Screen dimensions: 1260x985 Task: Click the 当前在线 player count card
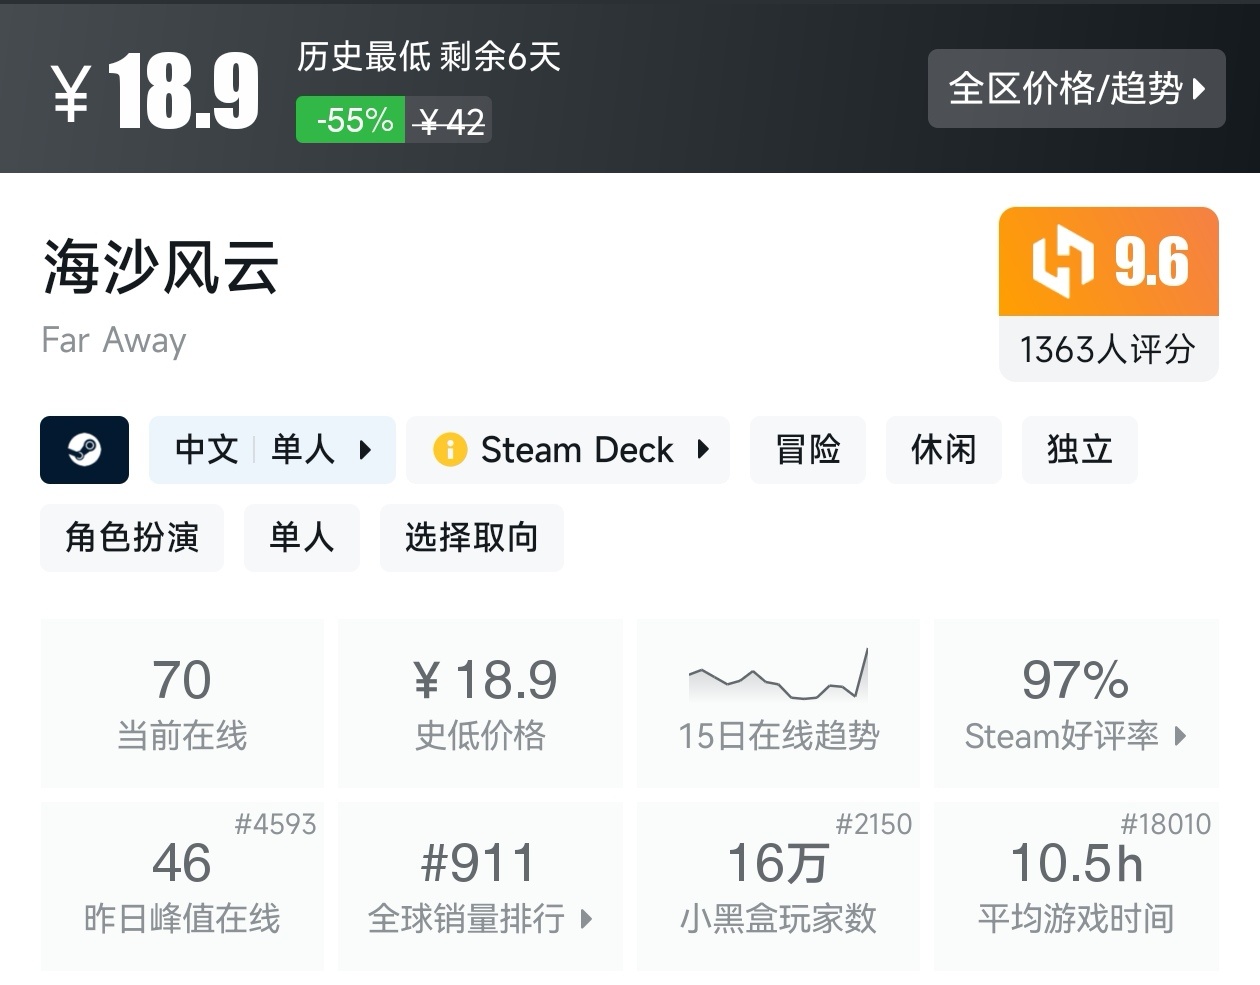click(181, 702)
